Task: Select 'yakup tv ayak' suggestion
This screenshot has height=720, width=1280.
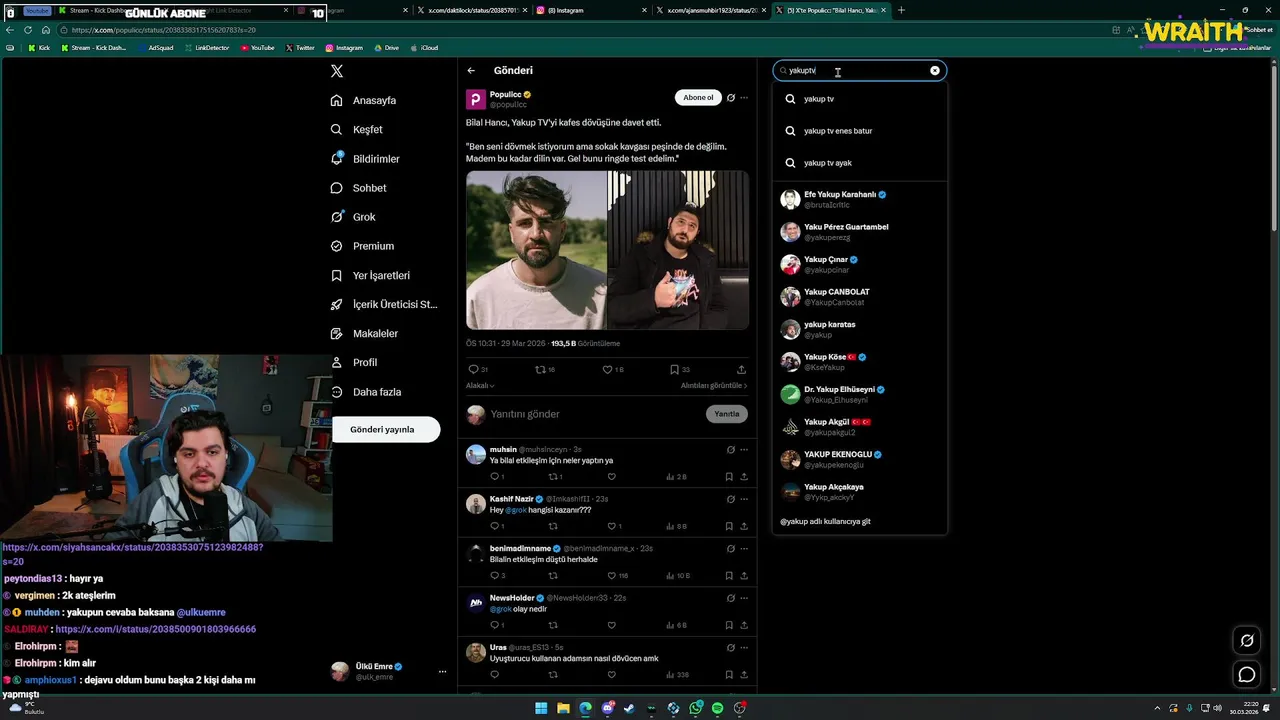Action: pos(859,163)
